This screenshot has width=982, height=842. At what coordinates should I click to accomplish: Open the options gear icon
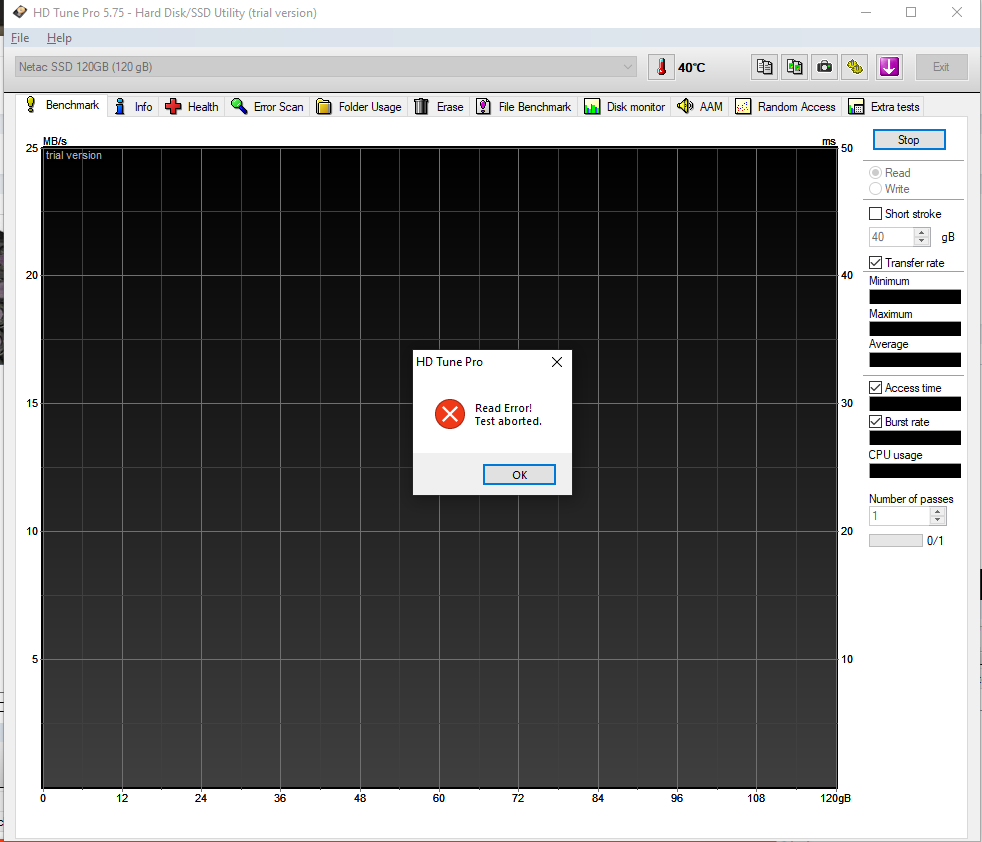855,67
